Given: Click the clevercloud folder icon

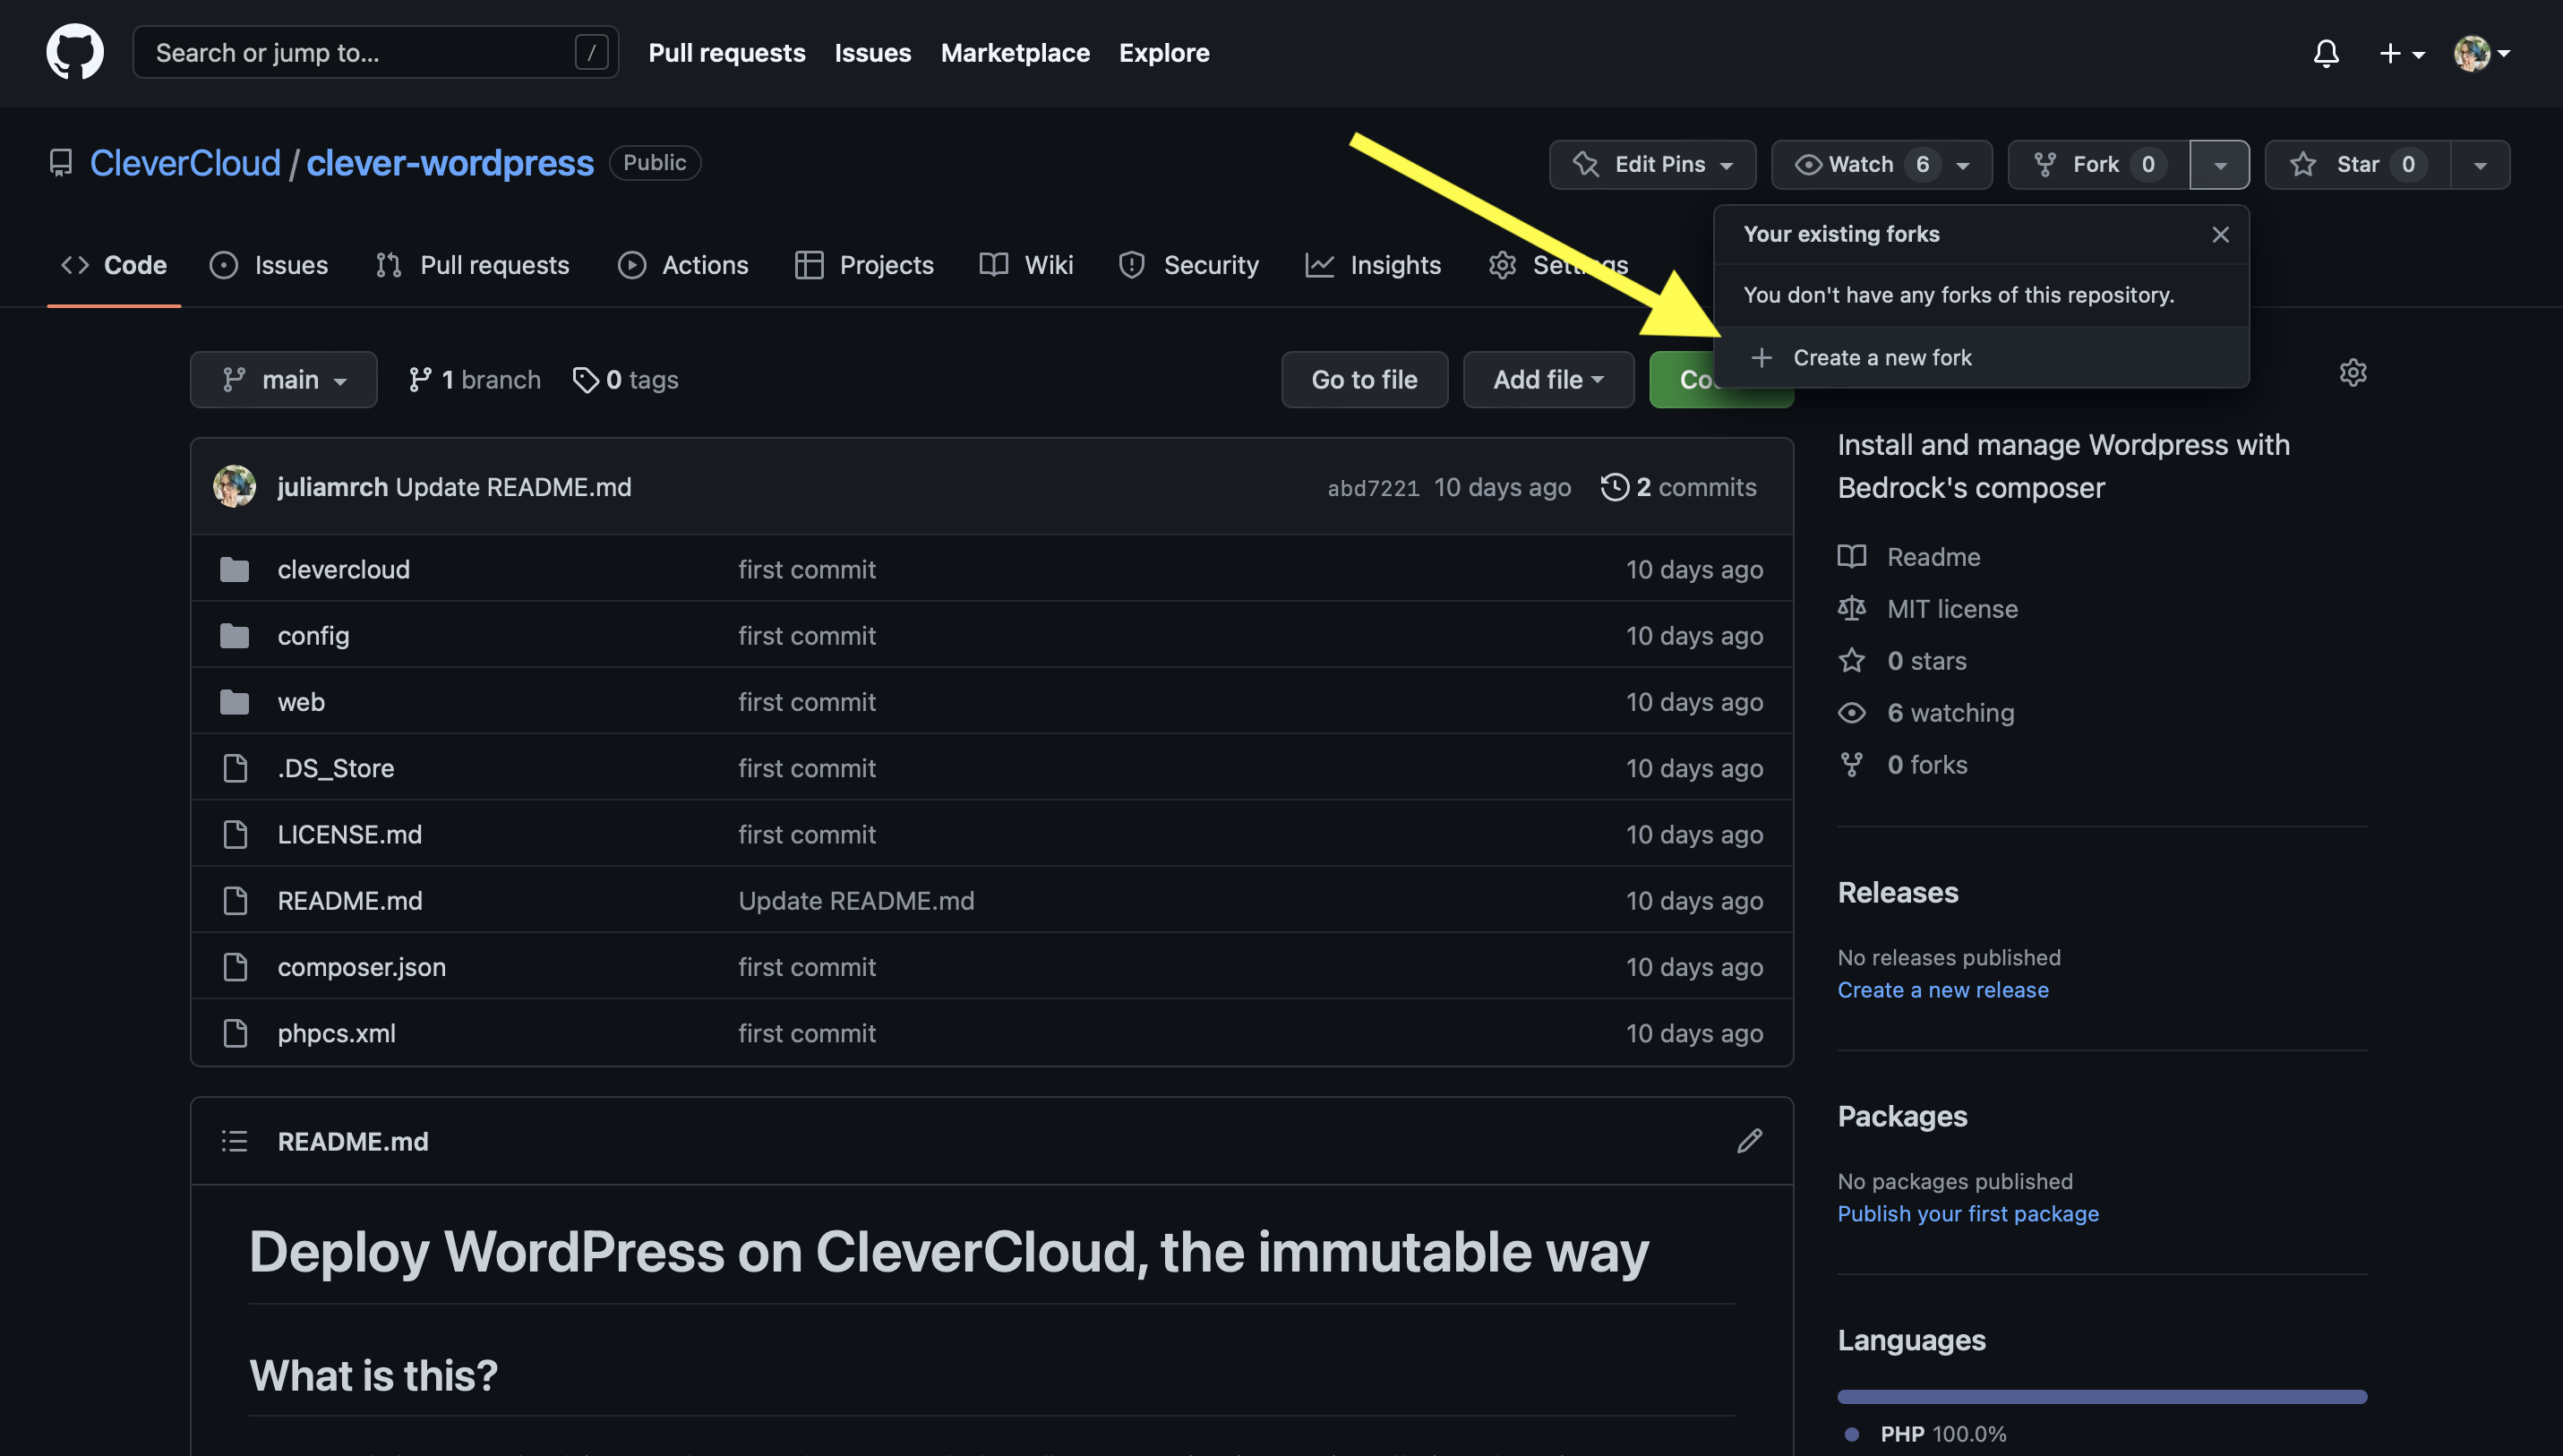Looking at the screenshot, I should (x=234, y=569).
